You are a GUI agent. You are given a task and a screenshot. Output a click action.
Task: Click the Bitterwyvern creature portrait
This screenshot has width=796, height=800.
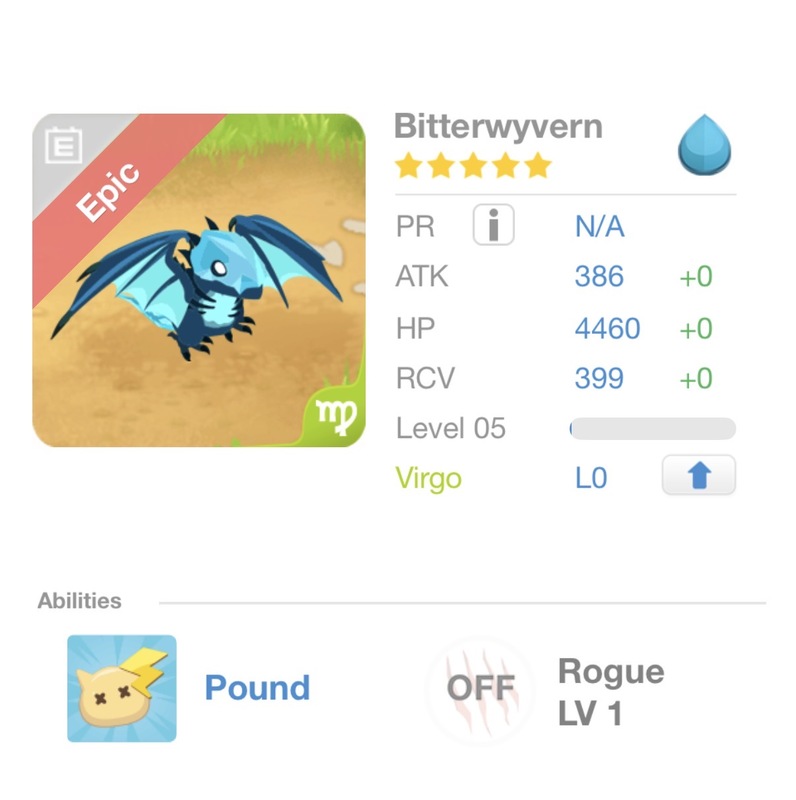click(199, 280)
